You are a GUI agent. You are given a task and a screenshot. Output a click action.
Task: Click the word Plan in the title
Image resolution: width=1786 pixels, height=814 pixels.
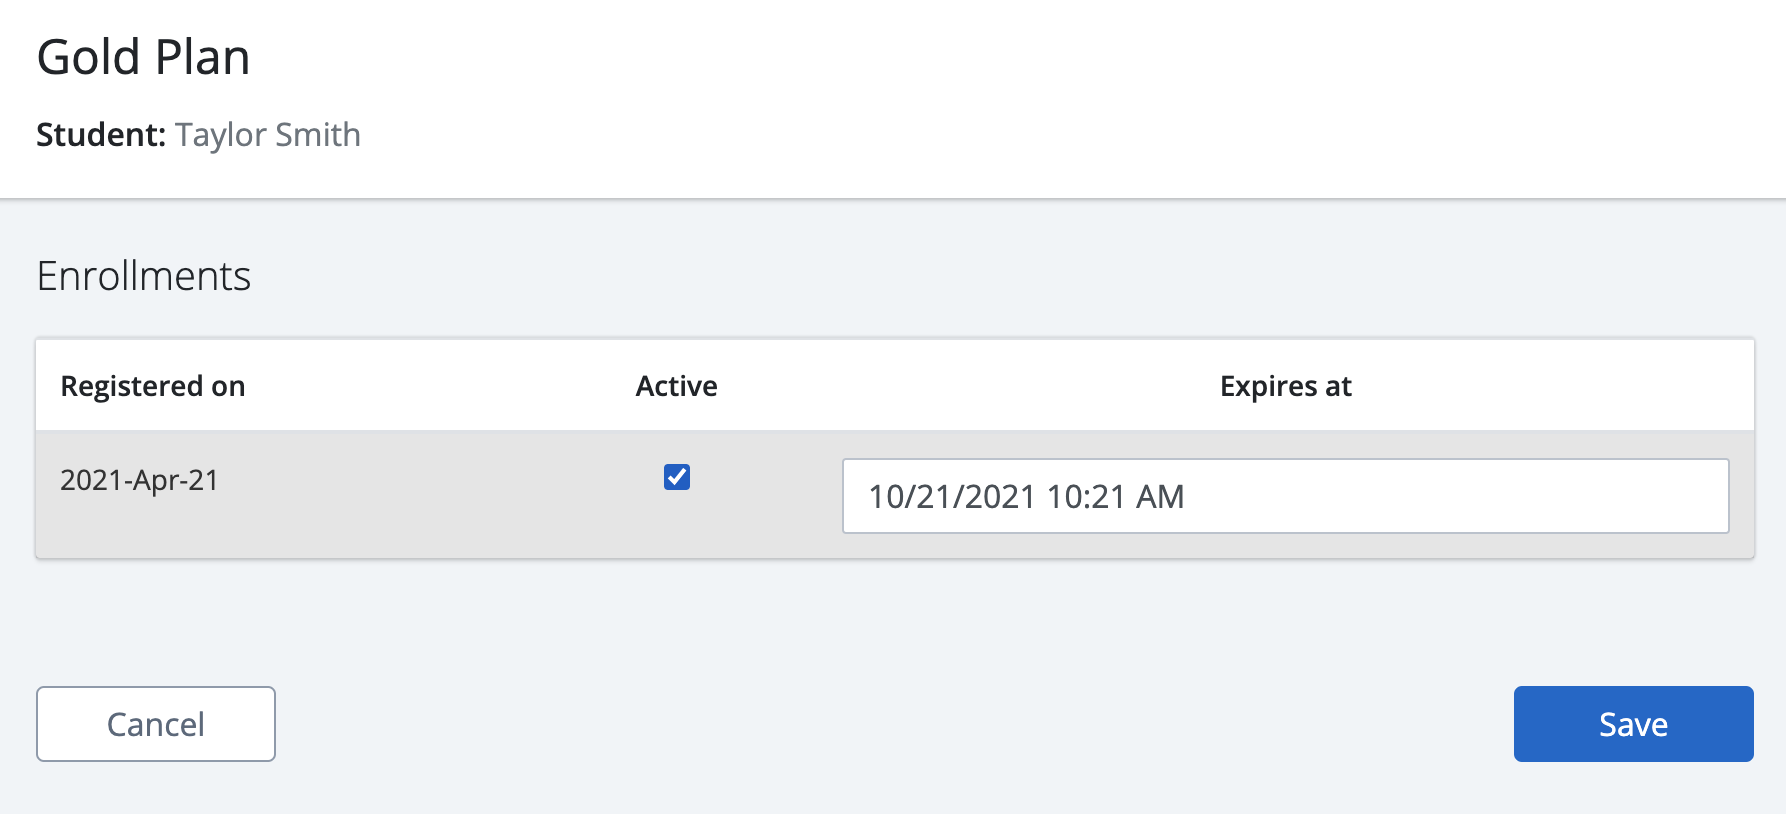click(202, 57)
